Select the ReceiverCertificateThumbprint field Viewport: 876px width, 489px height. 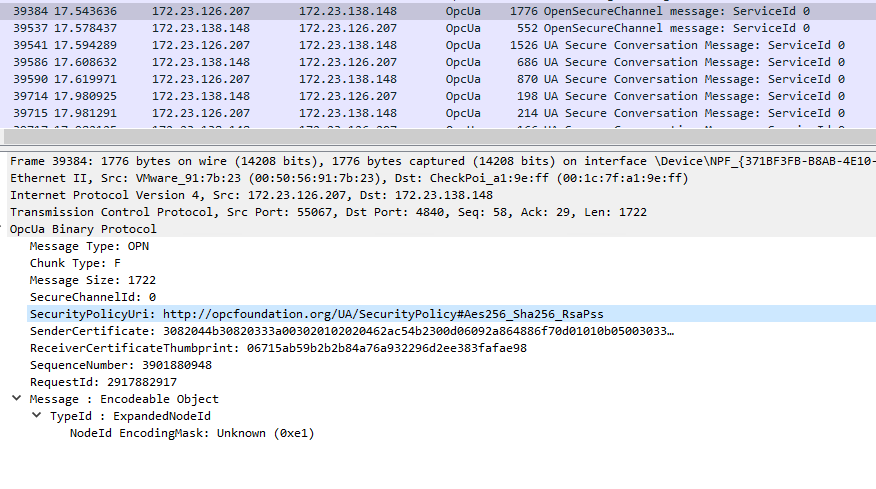278,348
